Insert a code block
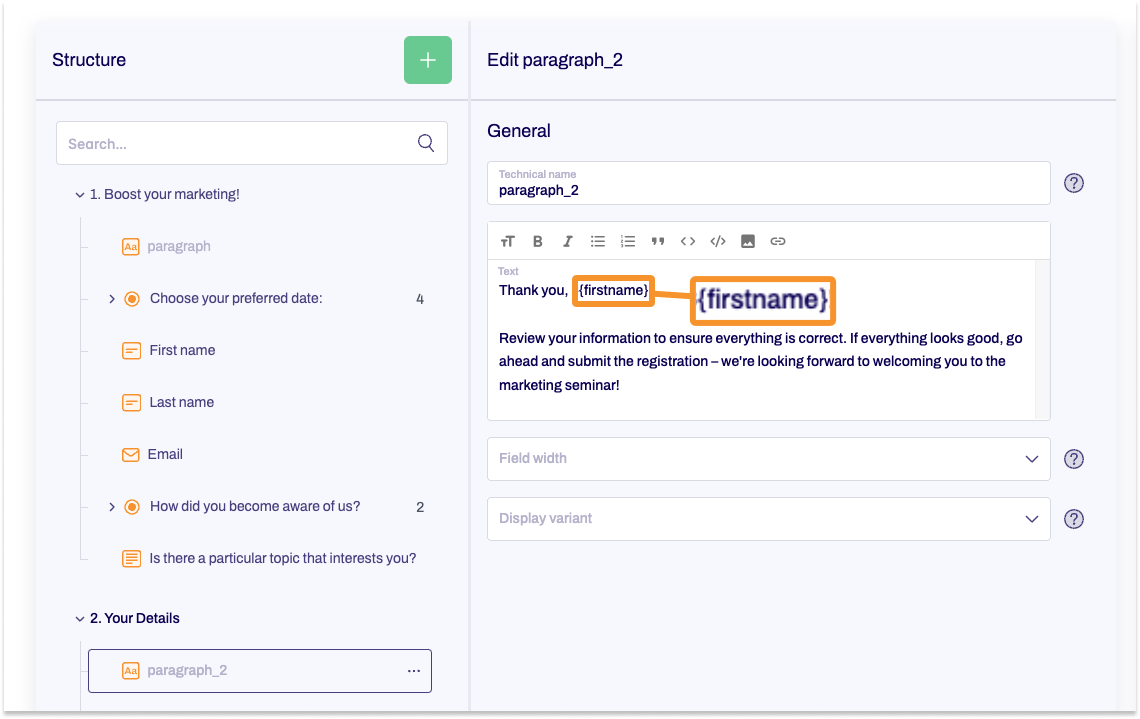 pos(718,241)
